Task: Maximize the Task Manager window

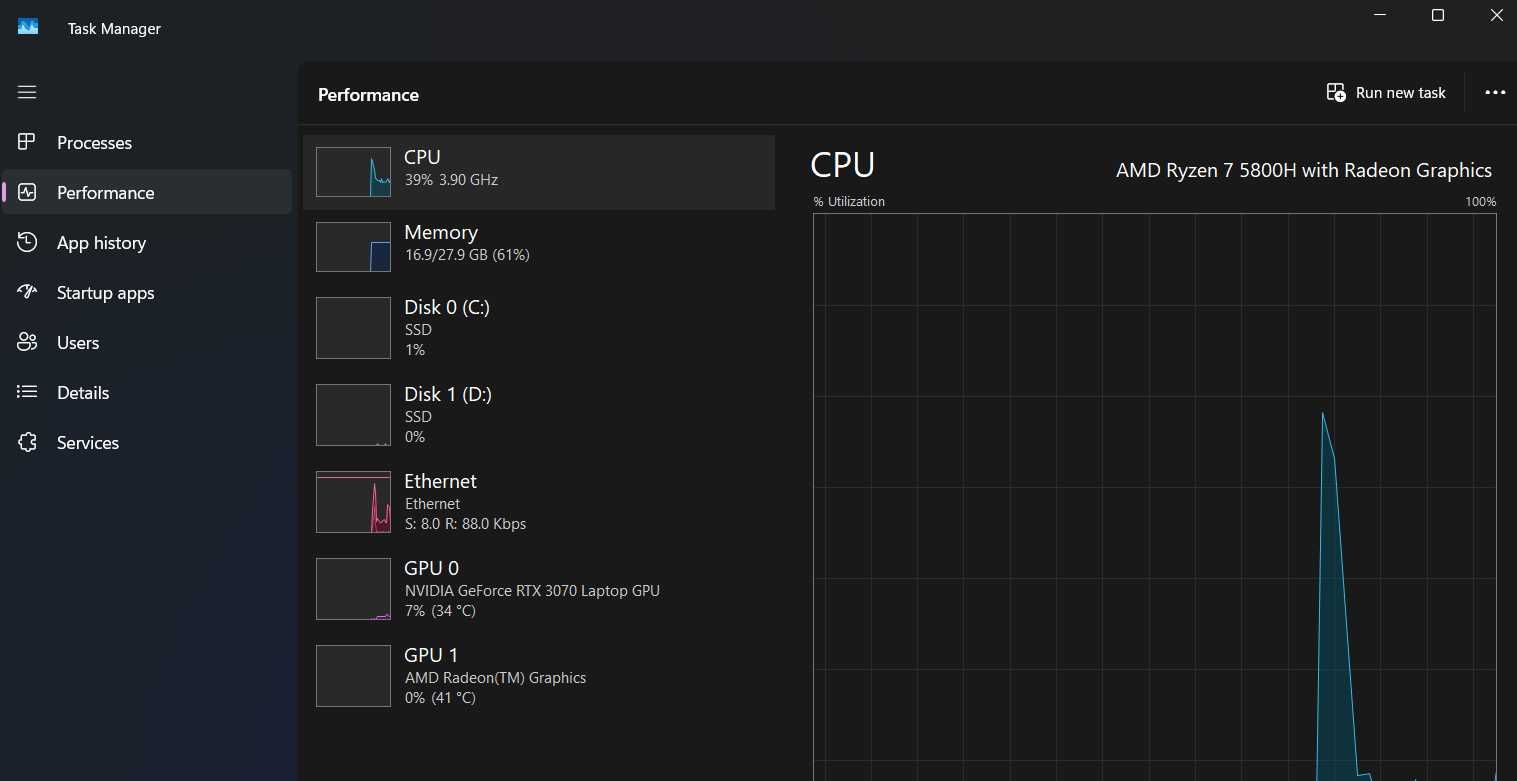Action: pyautogui.click(x=1438, y=15)
